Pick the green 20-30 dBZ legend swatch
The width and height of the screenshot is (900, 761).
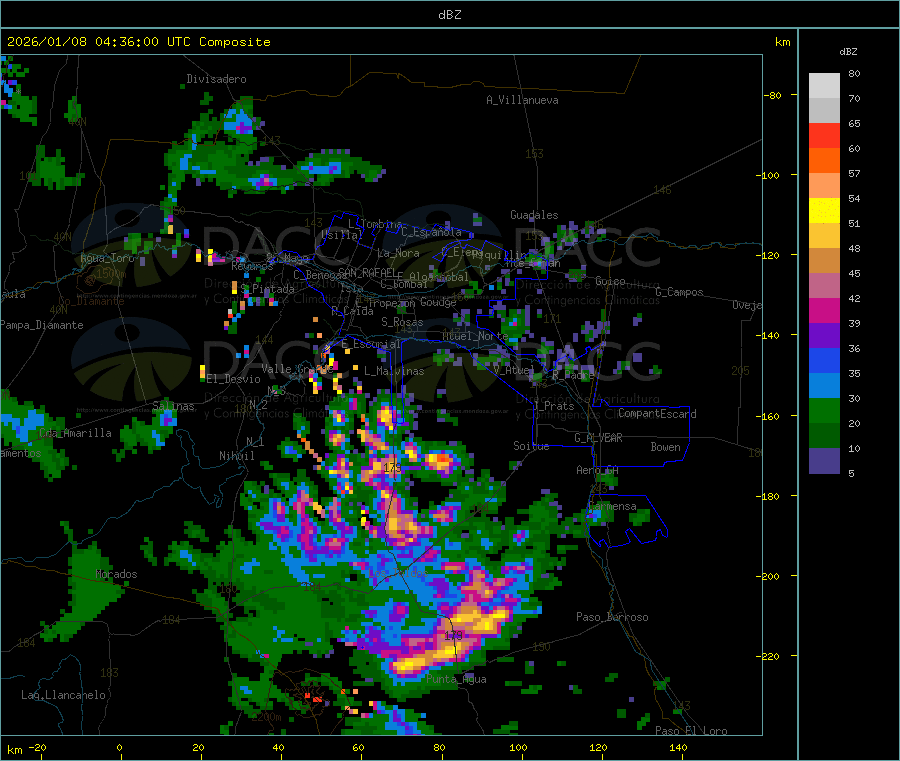824,411
